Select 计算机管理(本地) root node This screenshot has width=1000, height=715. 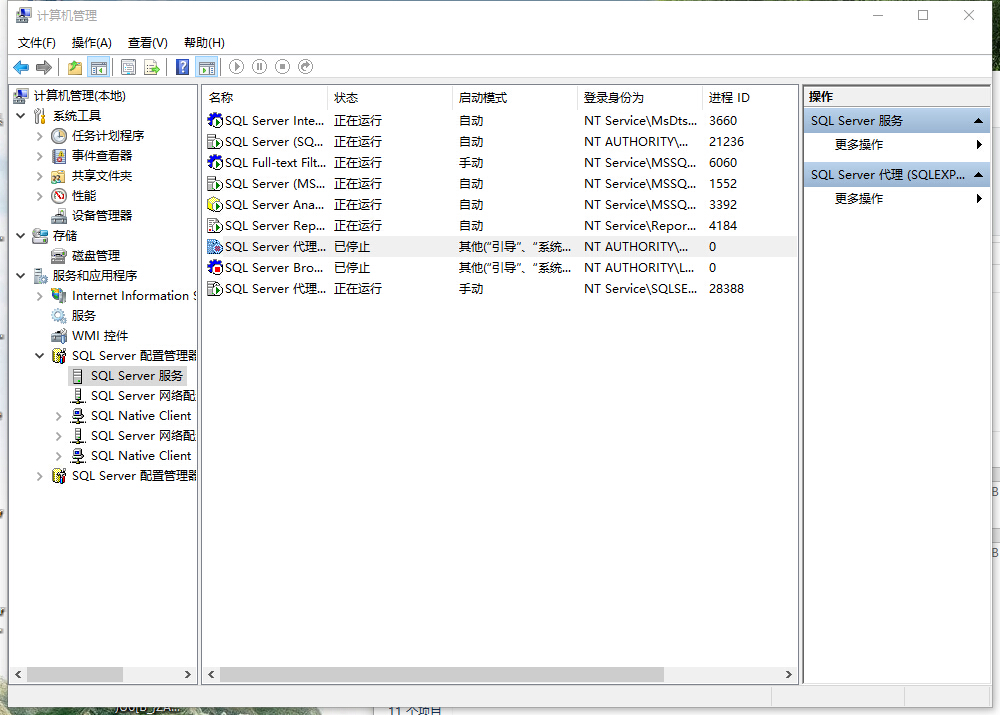[x=80, y=96]
